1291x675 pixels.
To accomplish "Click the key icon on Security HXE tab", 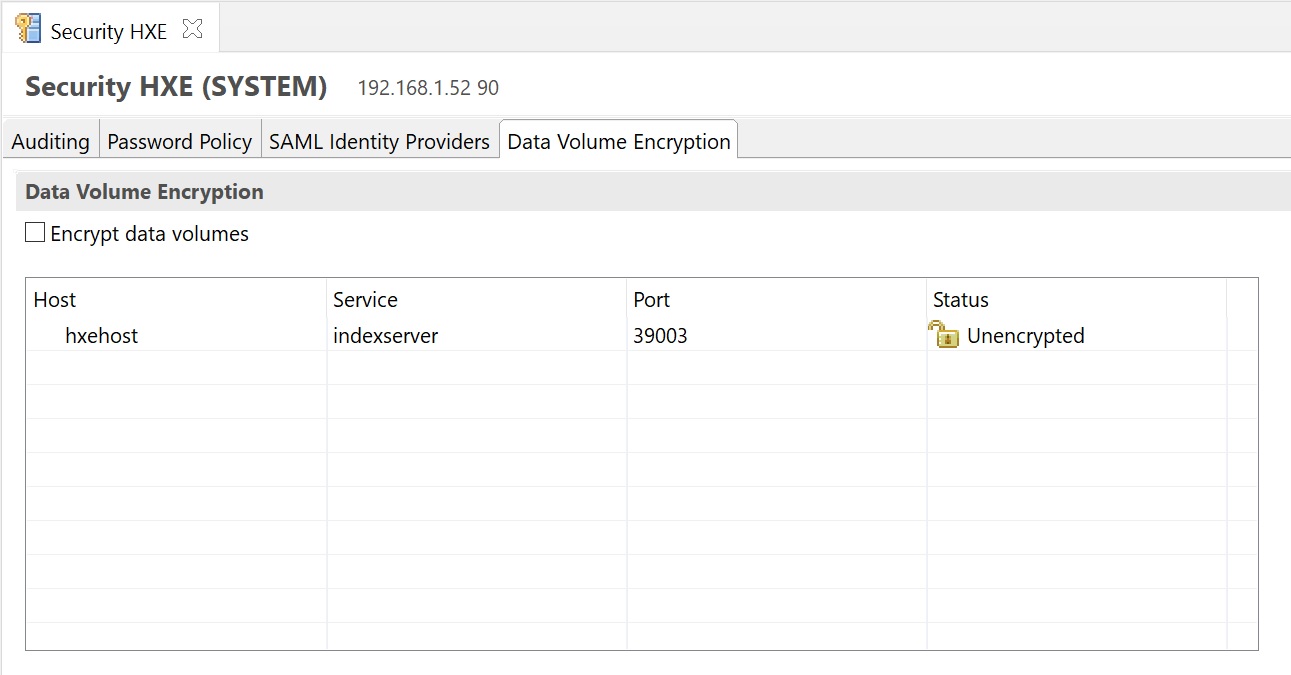I will click(28, 29).
